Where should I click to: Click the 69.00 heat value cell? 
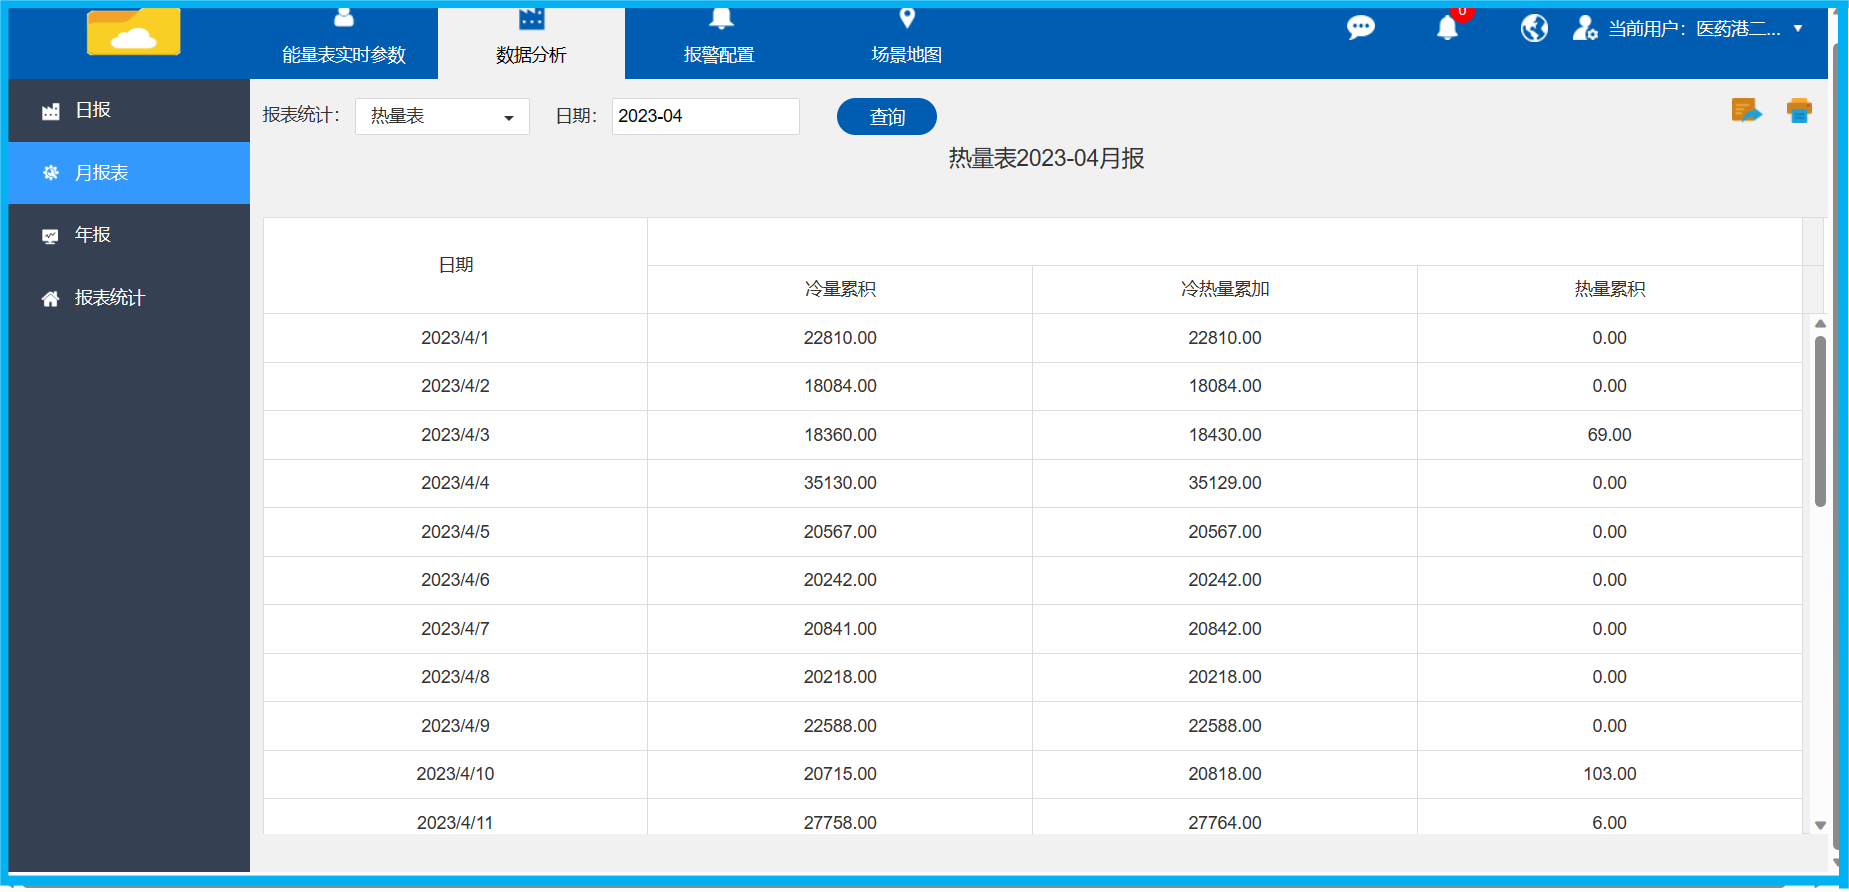[x=1610, y=435]
